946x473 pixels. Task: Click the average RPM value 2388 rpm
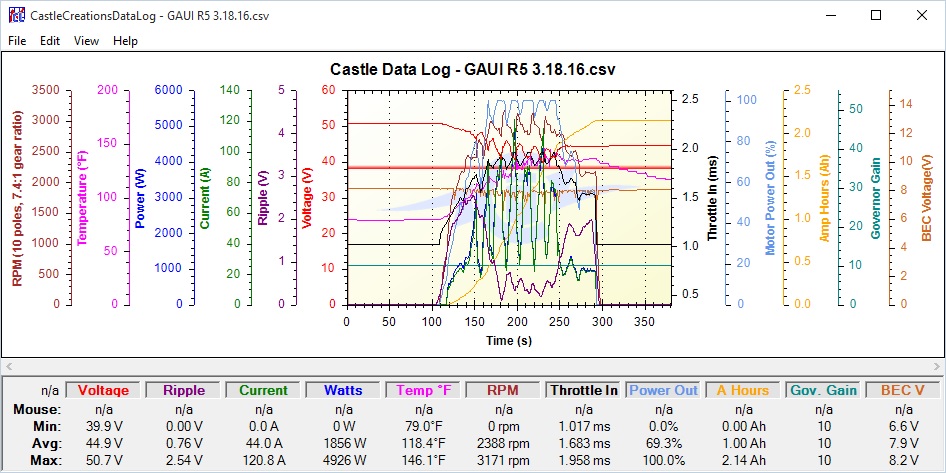(x=503, y=443)
